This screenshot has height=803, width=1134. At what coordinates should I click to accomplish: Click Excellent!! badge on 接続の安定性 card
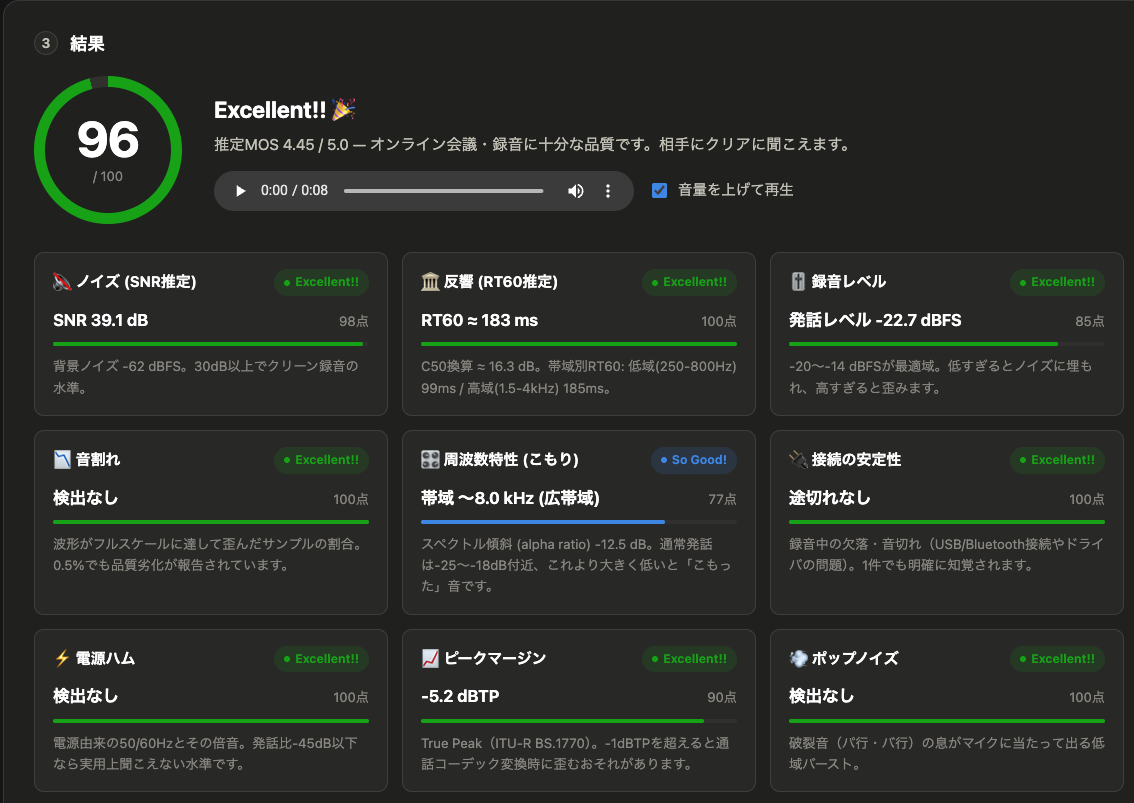coord(1057,460)
